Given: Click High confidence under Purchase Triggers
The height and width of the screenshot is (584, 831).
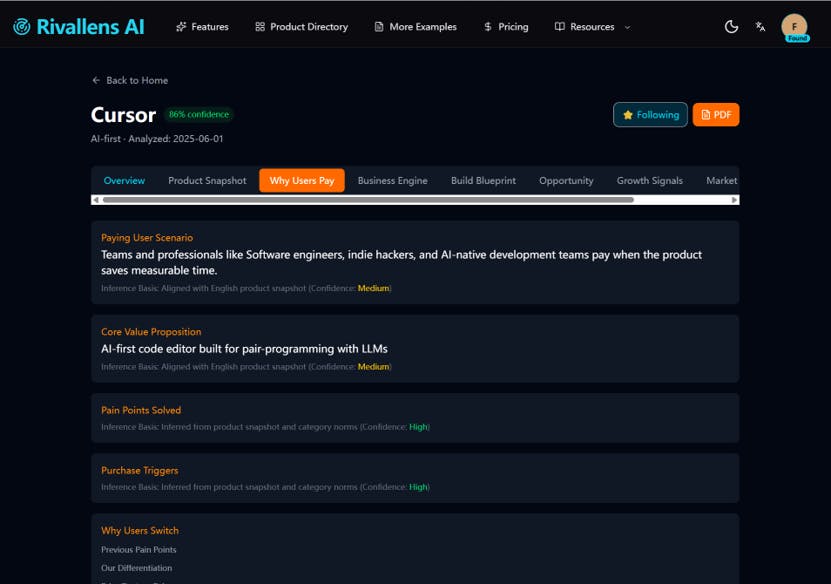Looking at the screenshot, I should (x=418, y=487).
